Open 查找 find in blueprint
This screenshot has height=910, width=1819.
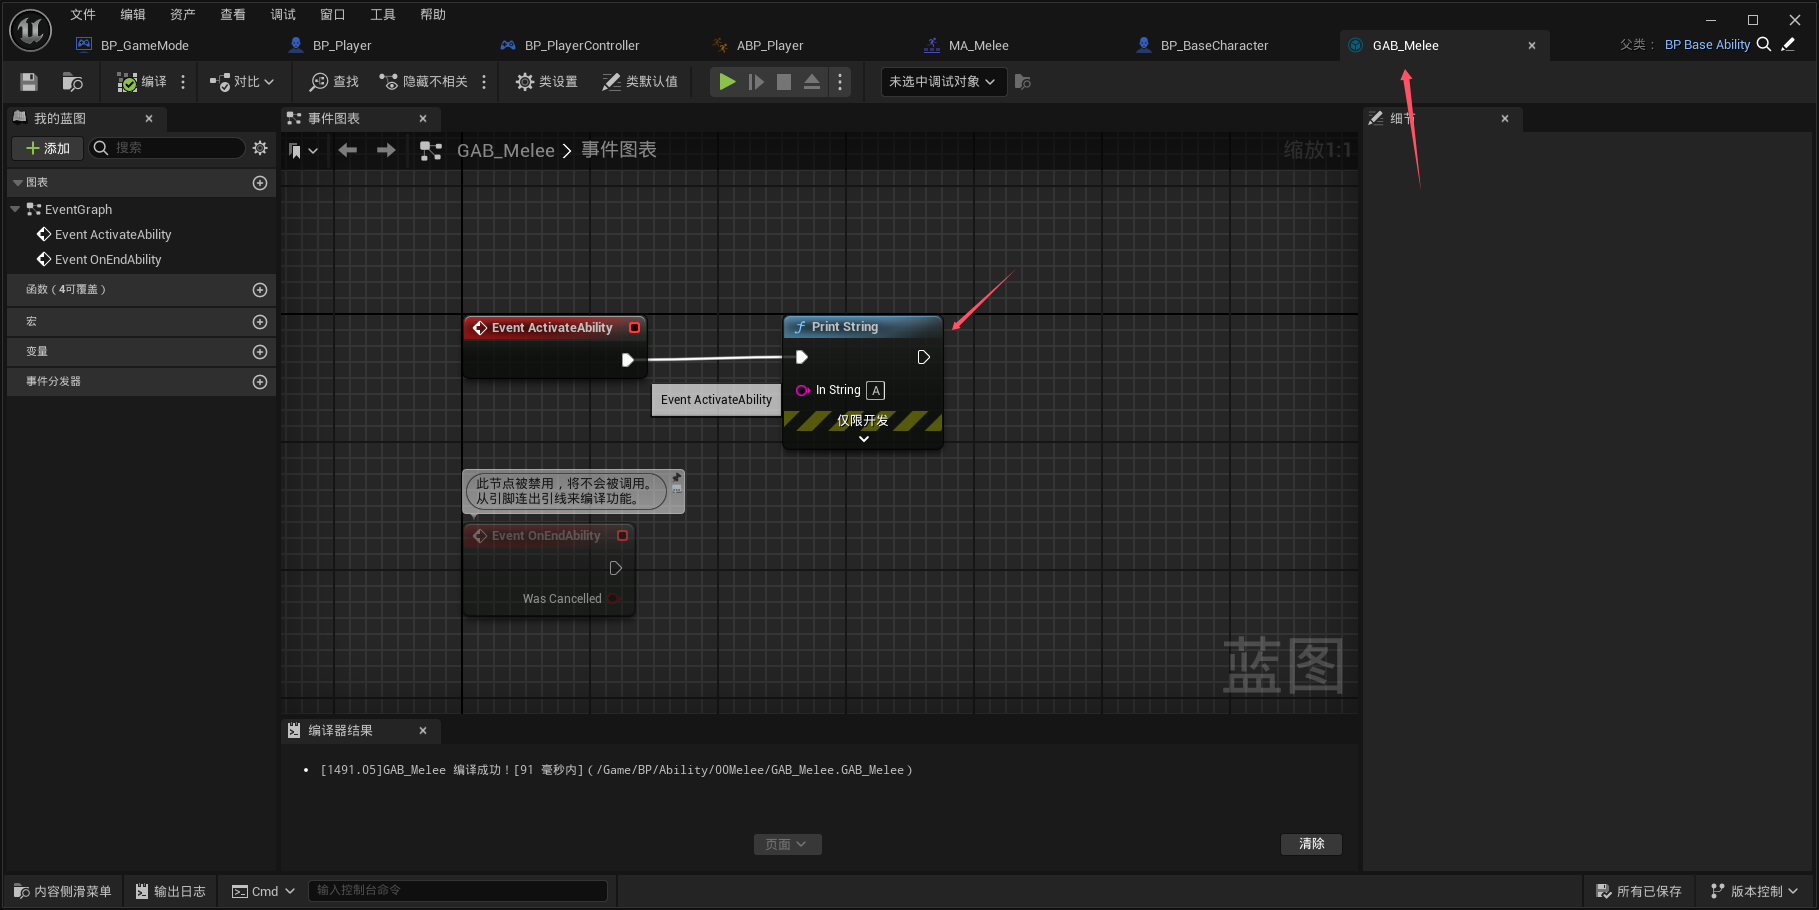334,82
